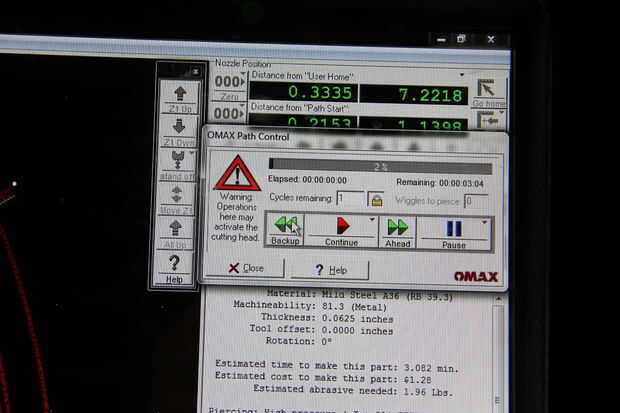Open the Pause button dropdown arrow
The width and height of the screenshot is (620, 413).
[485, 223]
